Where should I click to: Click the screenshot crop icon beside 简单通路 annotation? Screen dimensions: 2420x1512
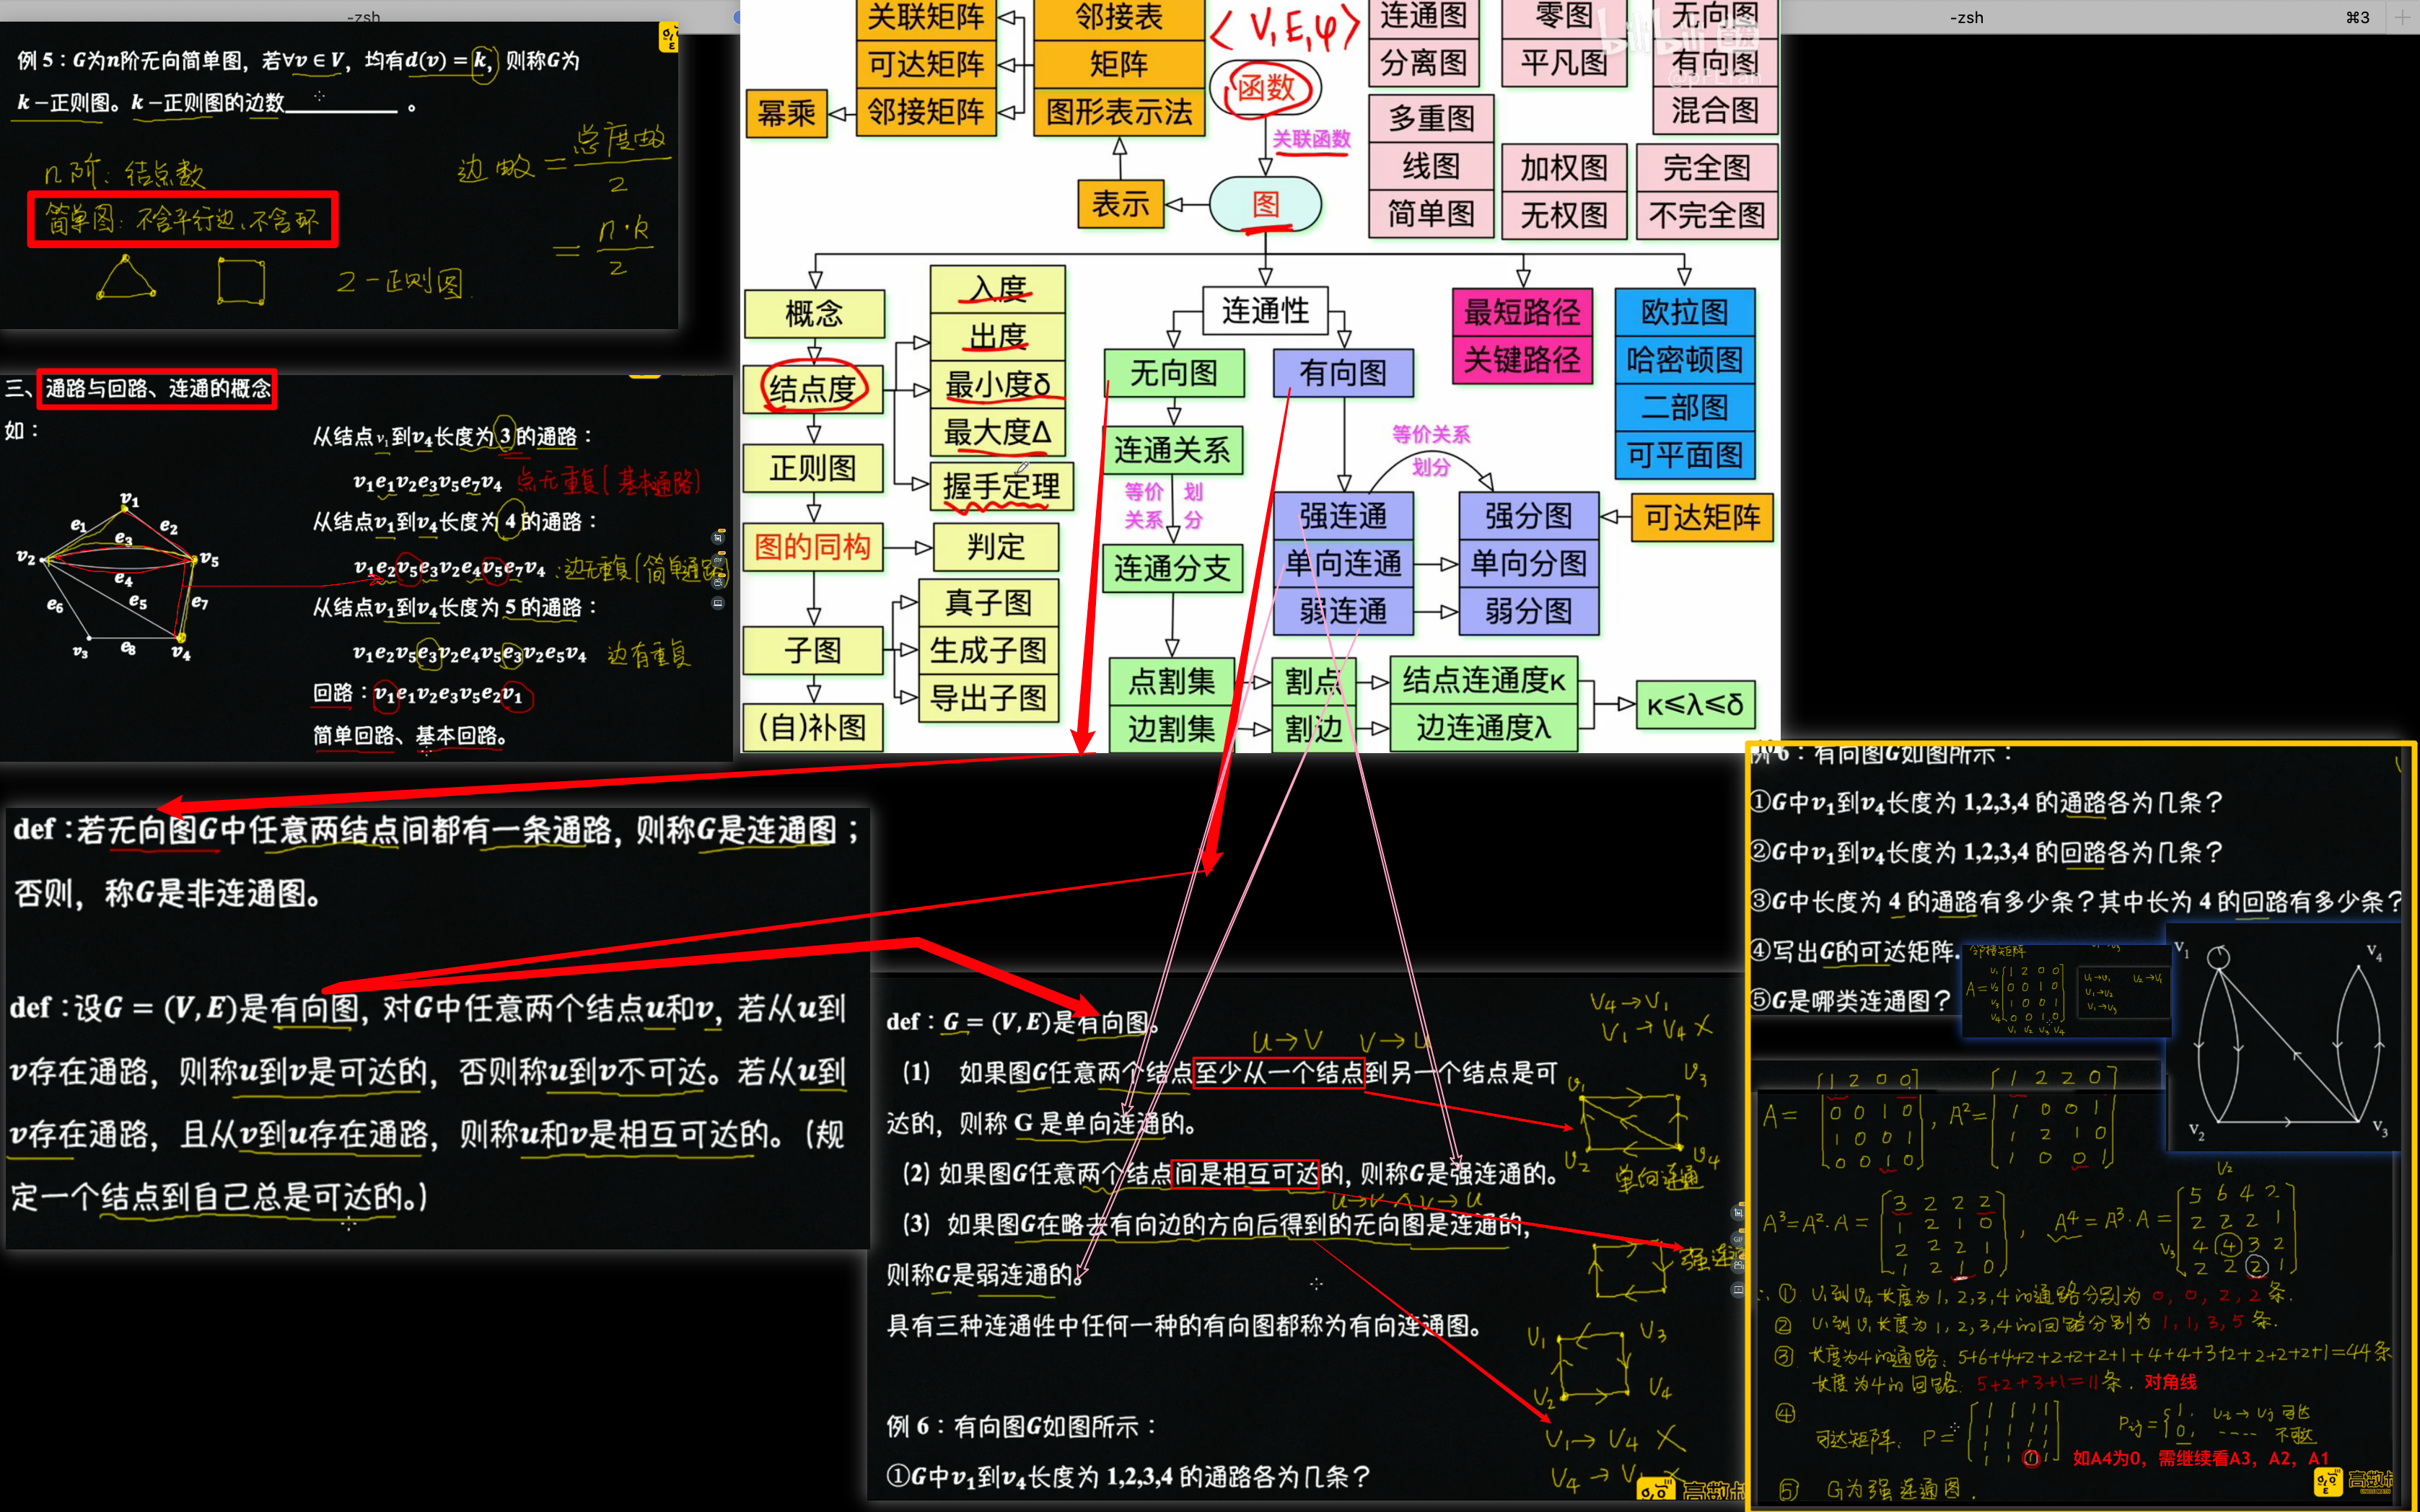pyautogui.click(x=718, y=538)
